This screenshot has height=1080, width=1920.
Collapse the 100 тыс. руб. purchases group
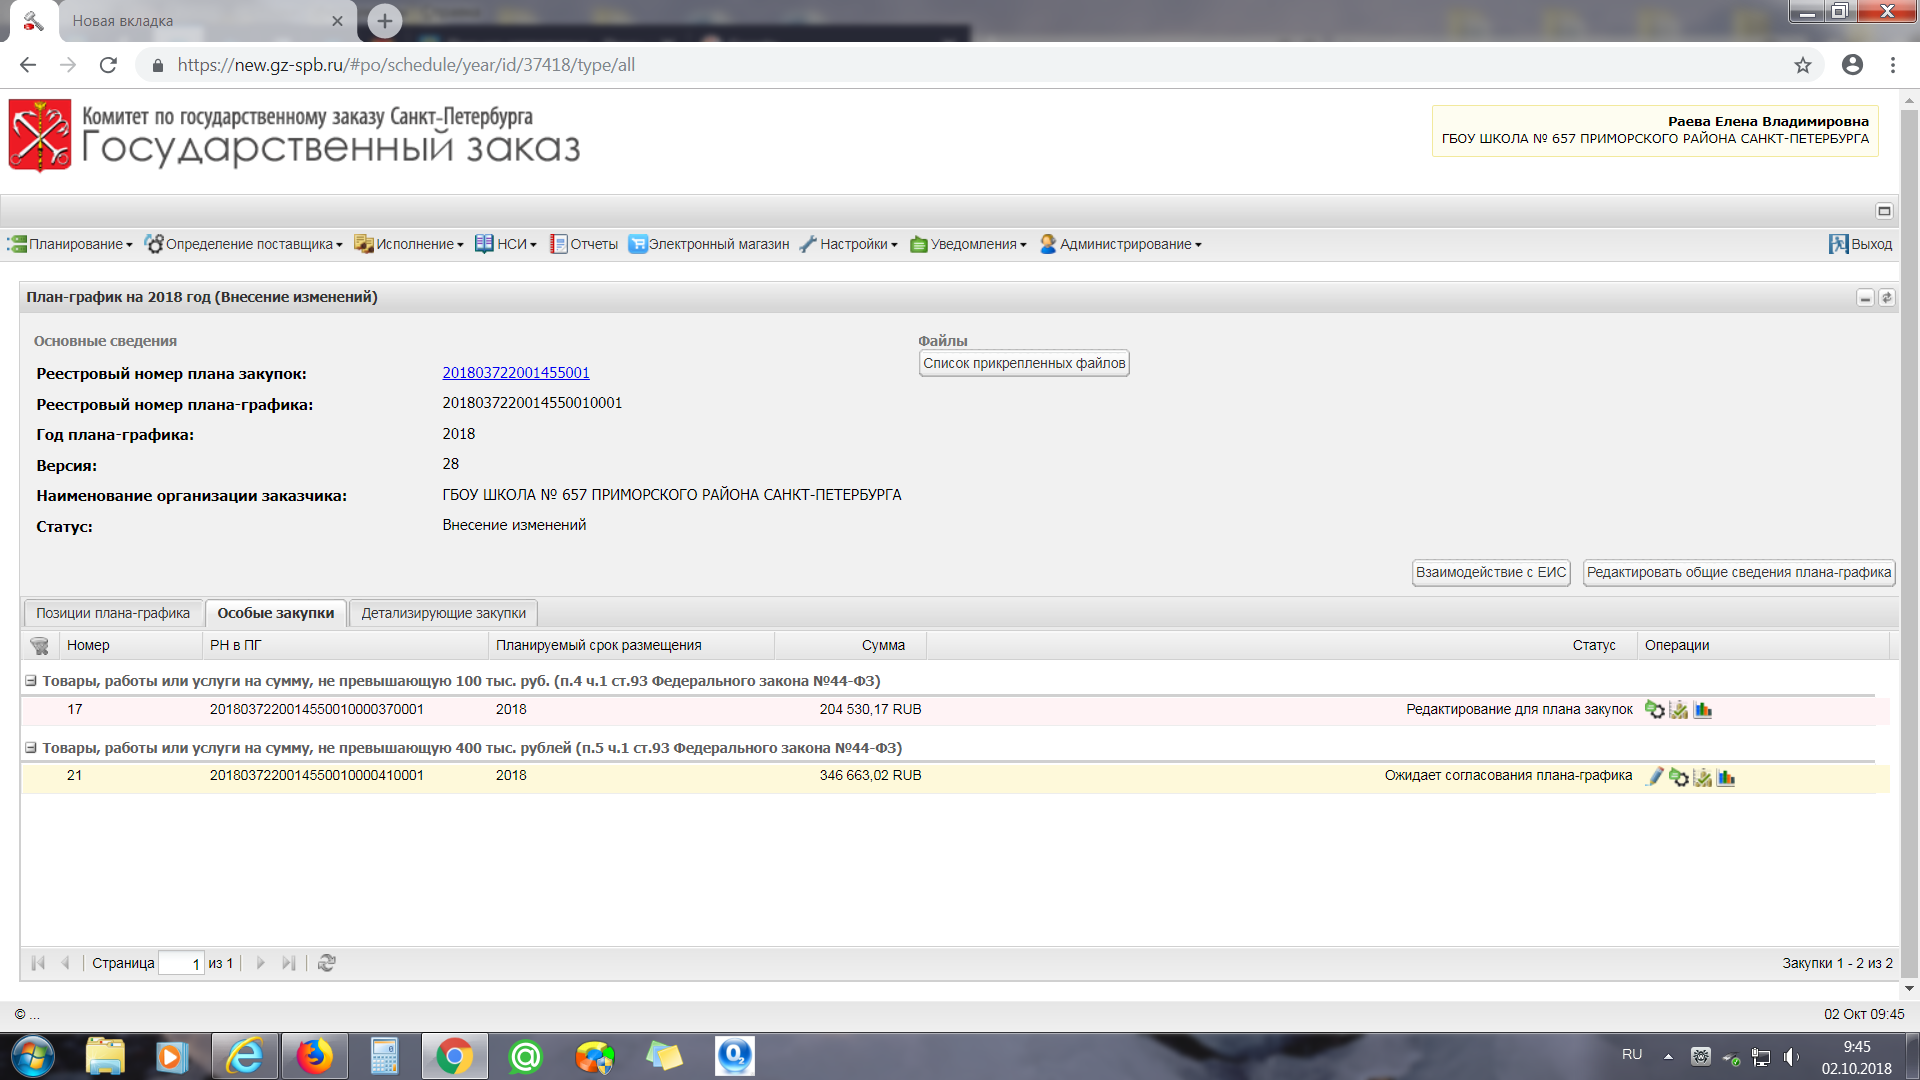pyautogui.click(x=31, y=681)
